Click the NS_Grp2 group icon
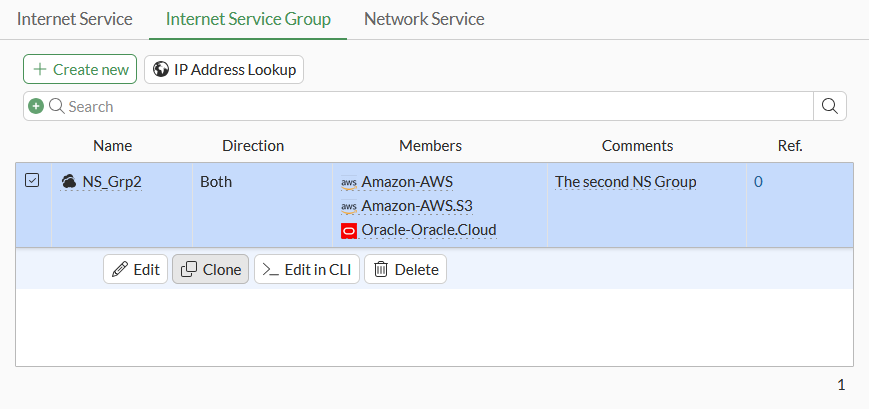This screenshot has width=869, height=409. (69, 182)
